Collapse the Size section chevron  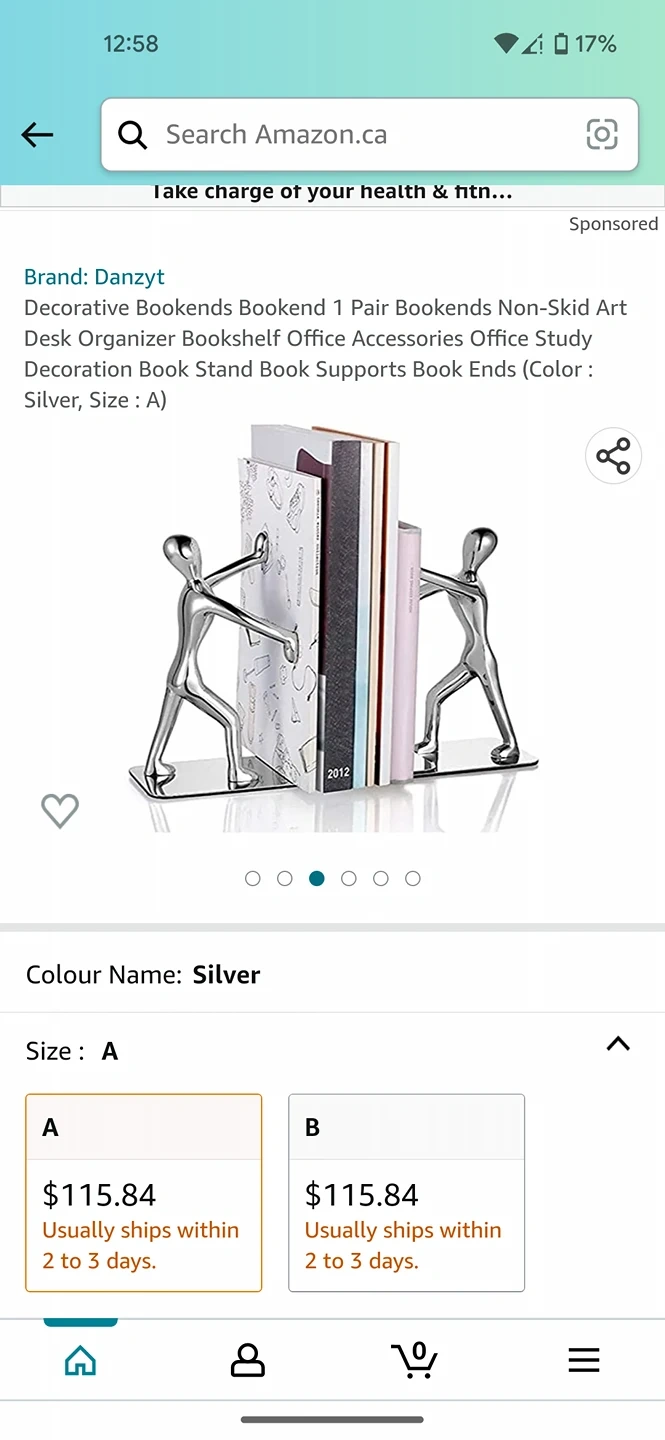tap(618, 1044)
